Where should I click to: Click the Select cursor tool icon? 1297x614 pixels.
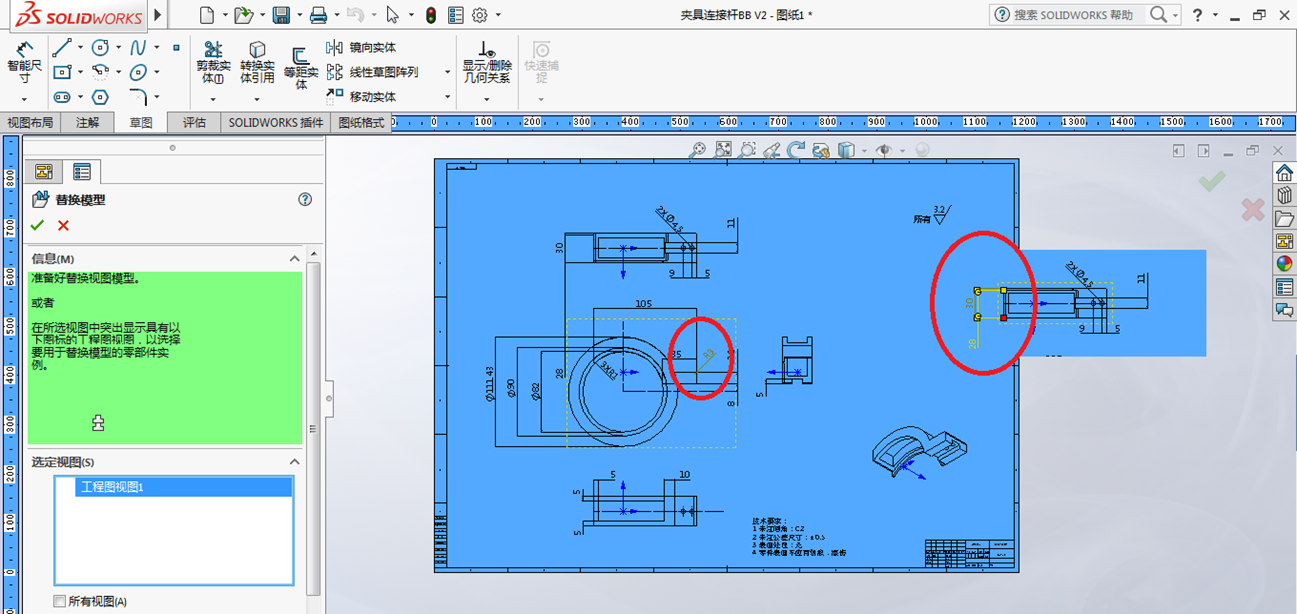[392, 15]
